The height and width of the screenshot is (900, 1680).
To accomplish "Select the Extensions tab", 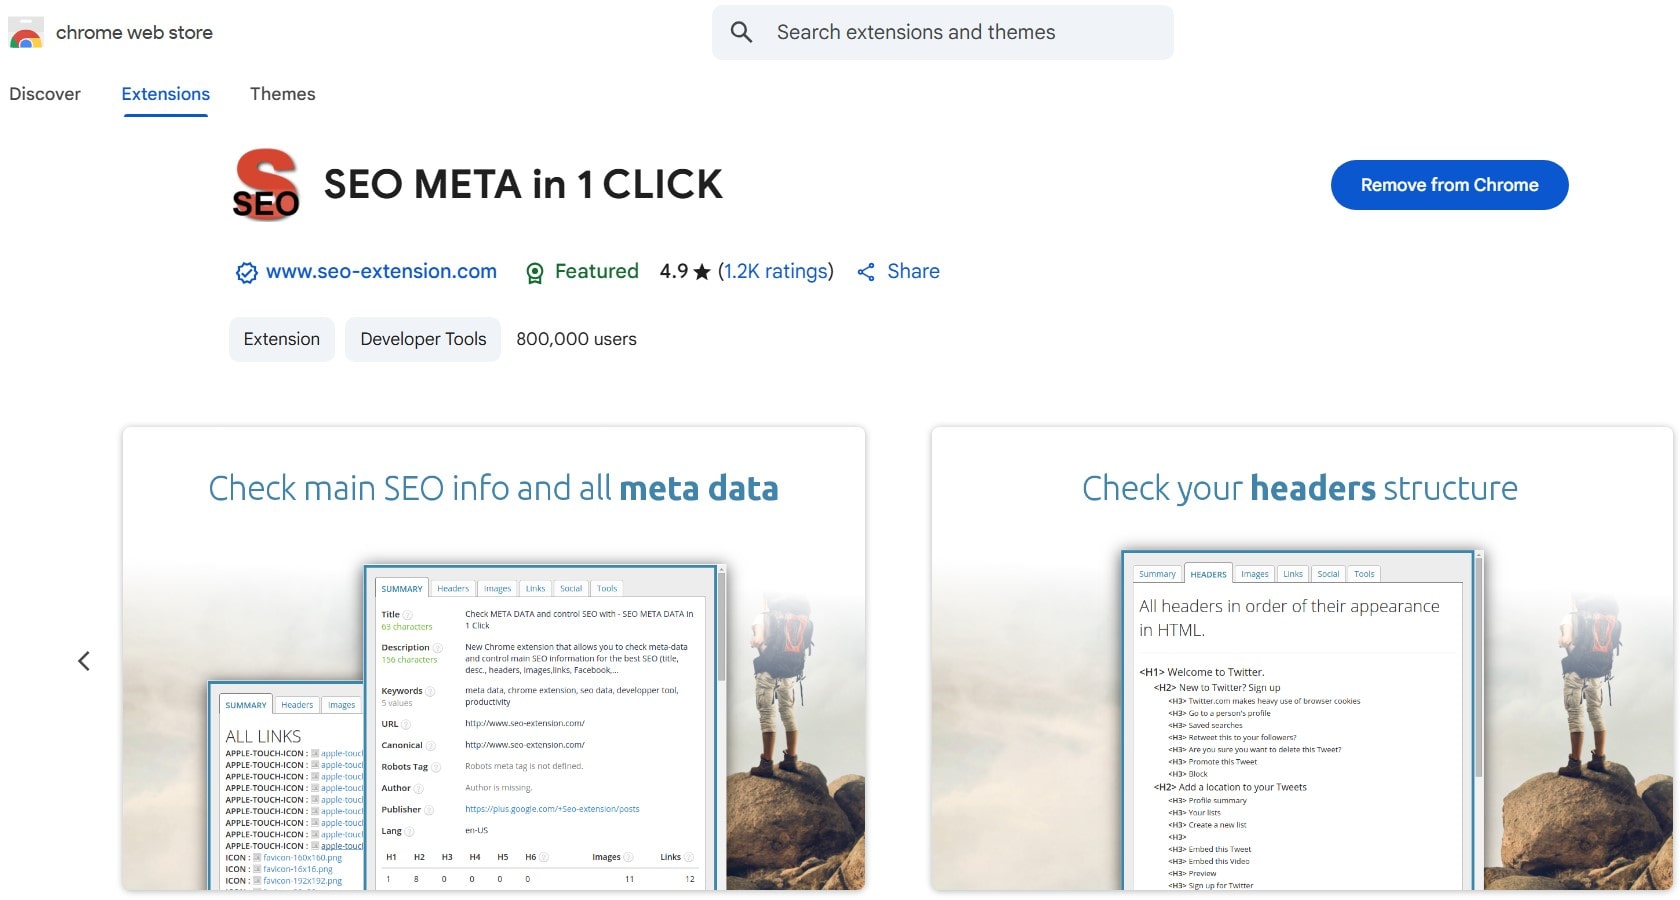I will (x=165, y=93).
